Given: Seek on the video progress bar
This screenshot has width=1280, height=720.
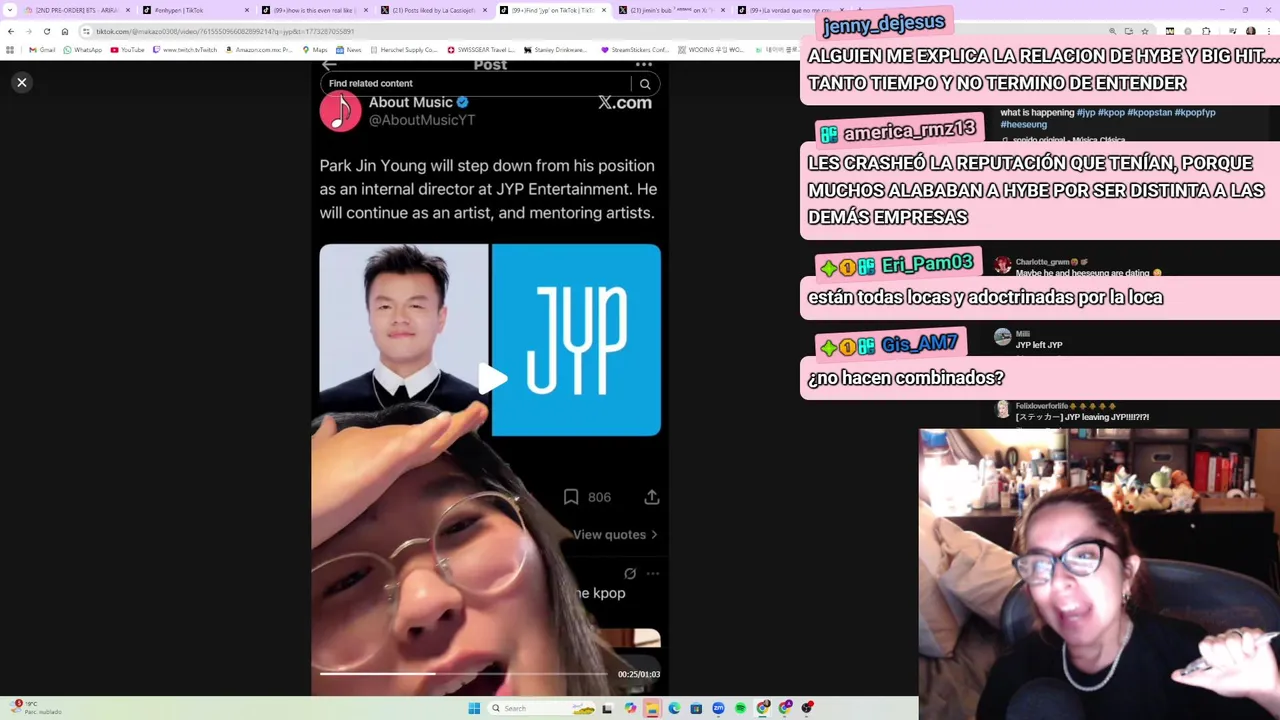Looking at the screenshot, I should pos(463,674).
